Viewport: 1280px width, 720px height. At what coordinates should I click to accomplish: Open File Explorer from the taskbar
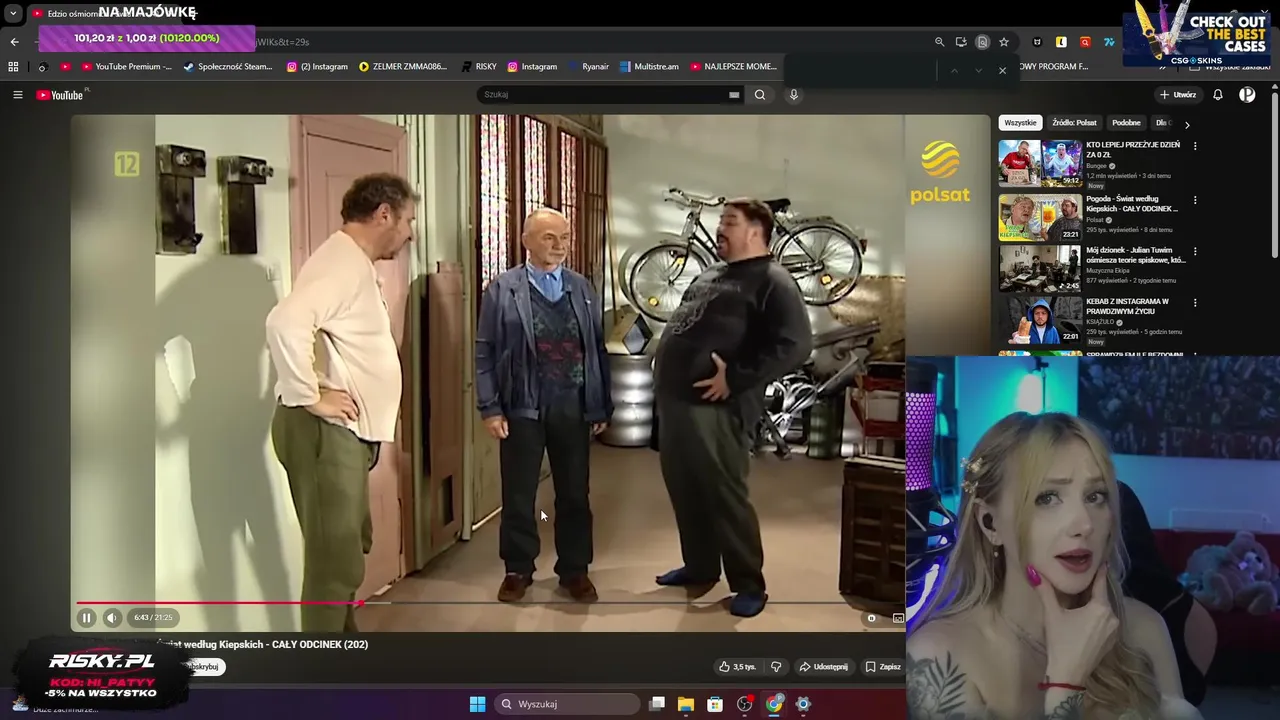[x=686, y=704]
